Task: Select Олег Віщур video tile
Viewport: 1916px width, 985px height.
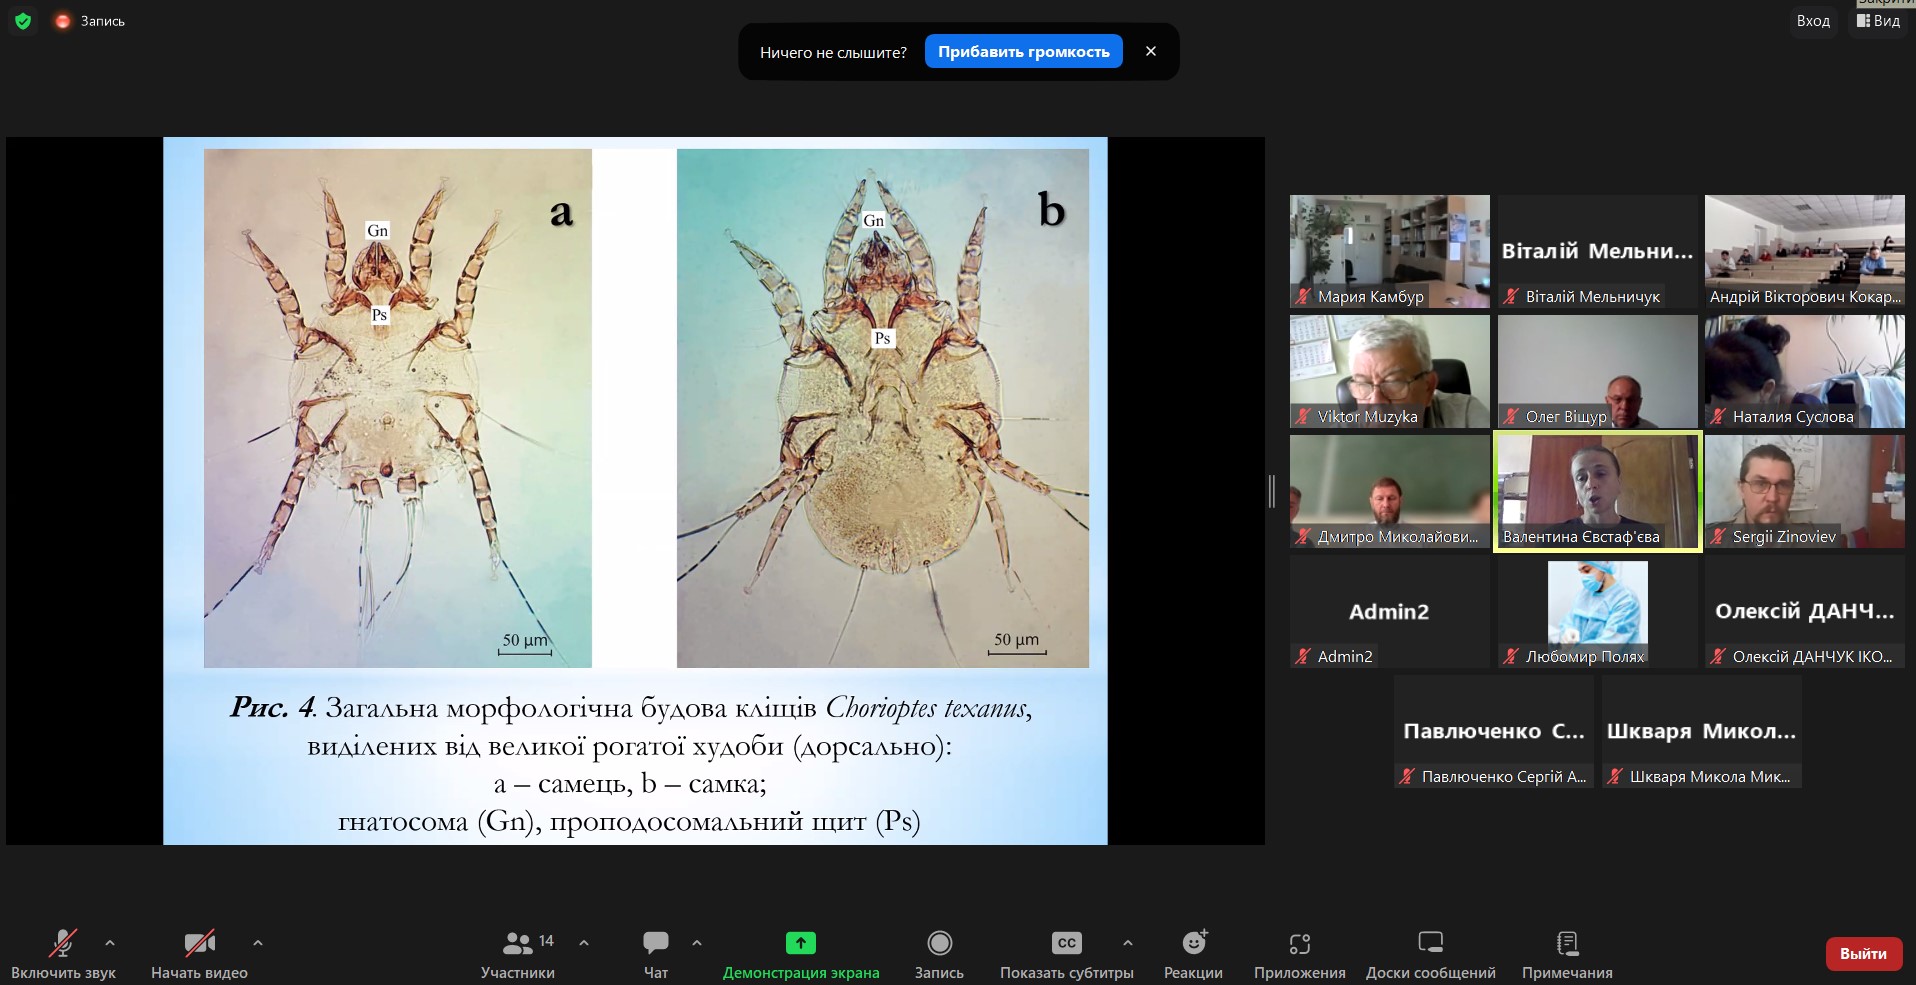Action: click(x=1597, y=371)
